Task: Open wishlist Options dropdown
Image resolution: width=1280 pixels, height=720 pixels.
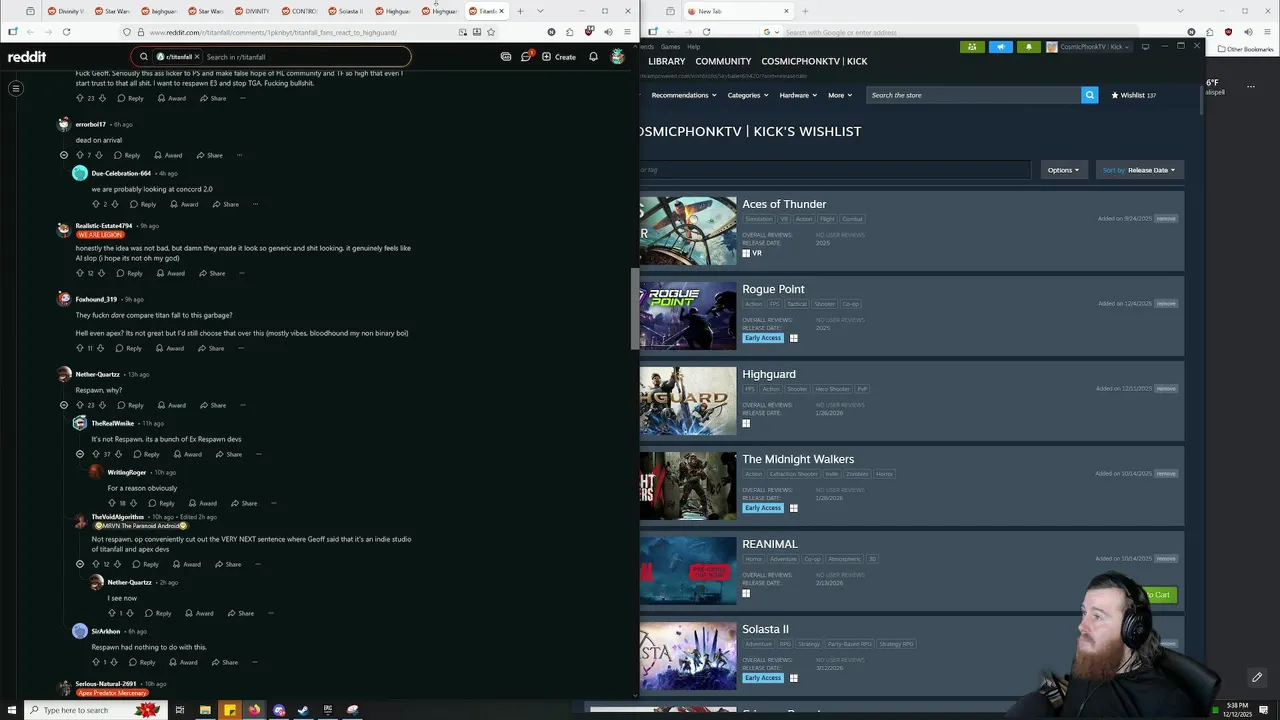Action: point(1063,170)
